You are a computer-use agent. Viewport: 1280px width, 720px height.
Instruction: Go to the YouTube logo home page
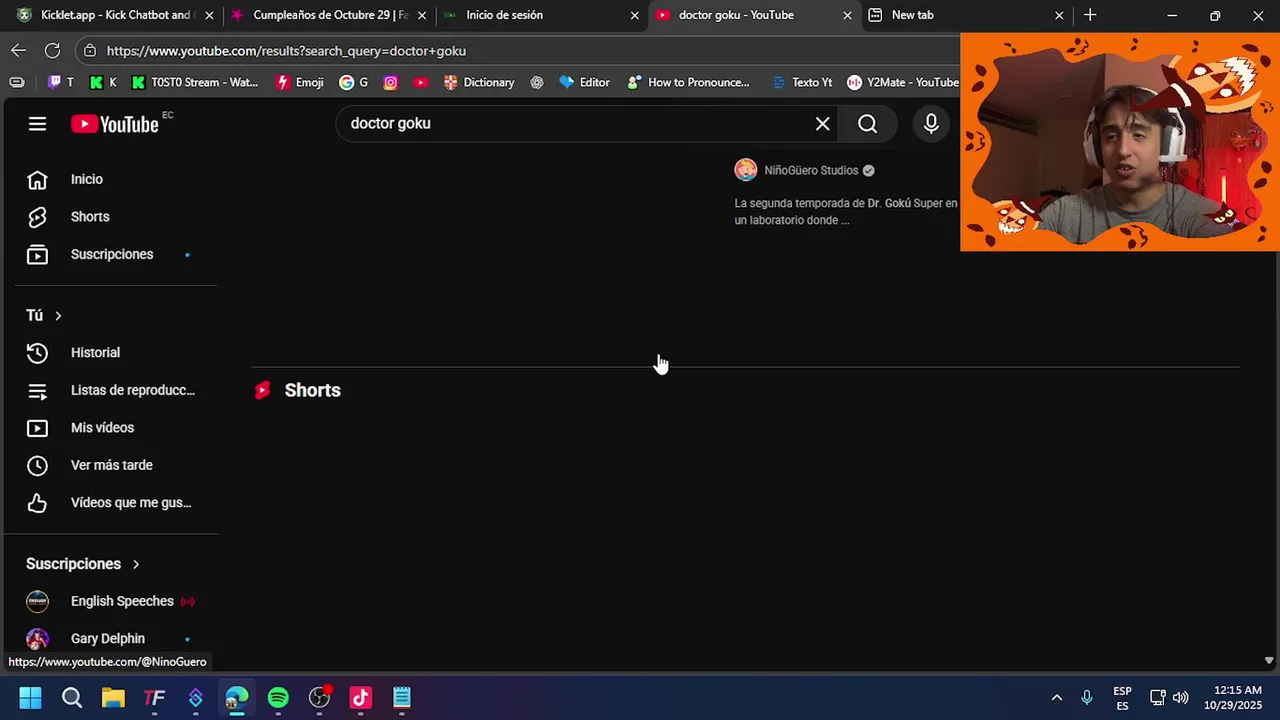pyautogui.click(x=115, y=124)
